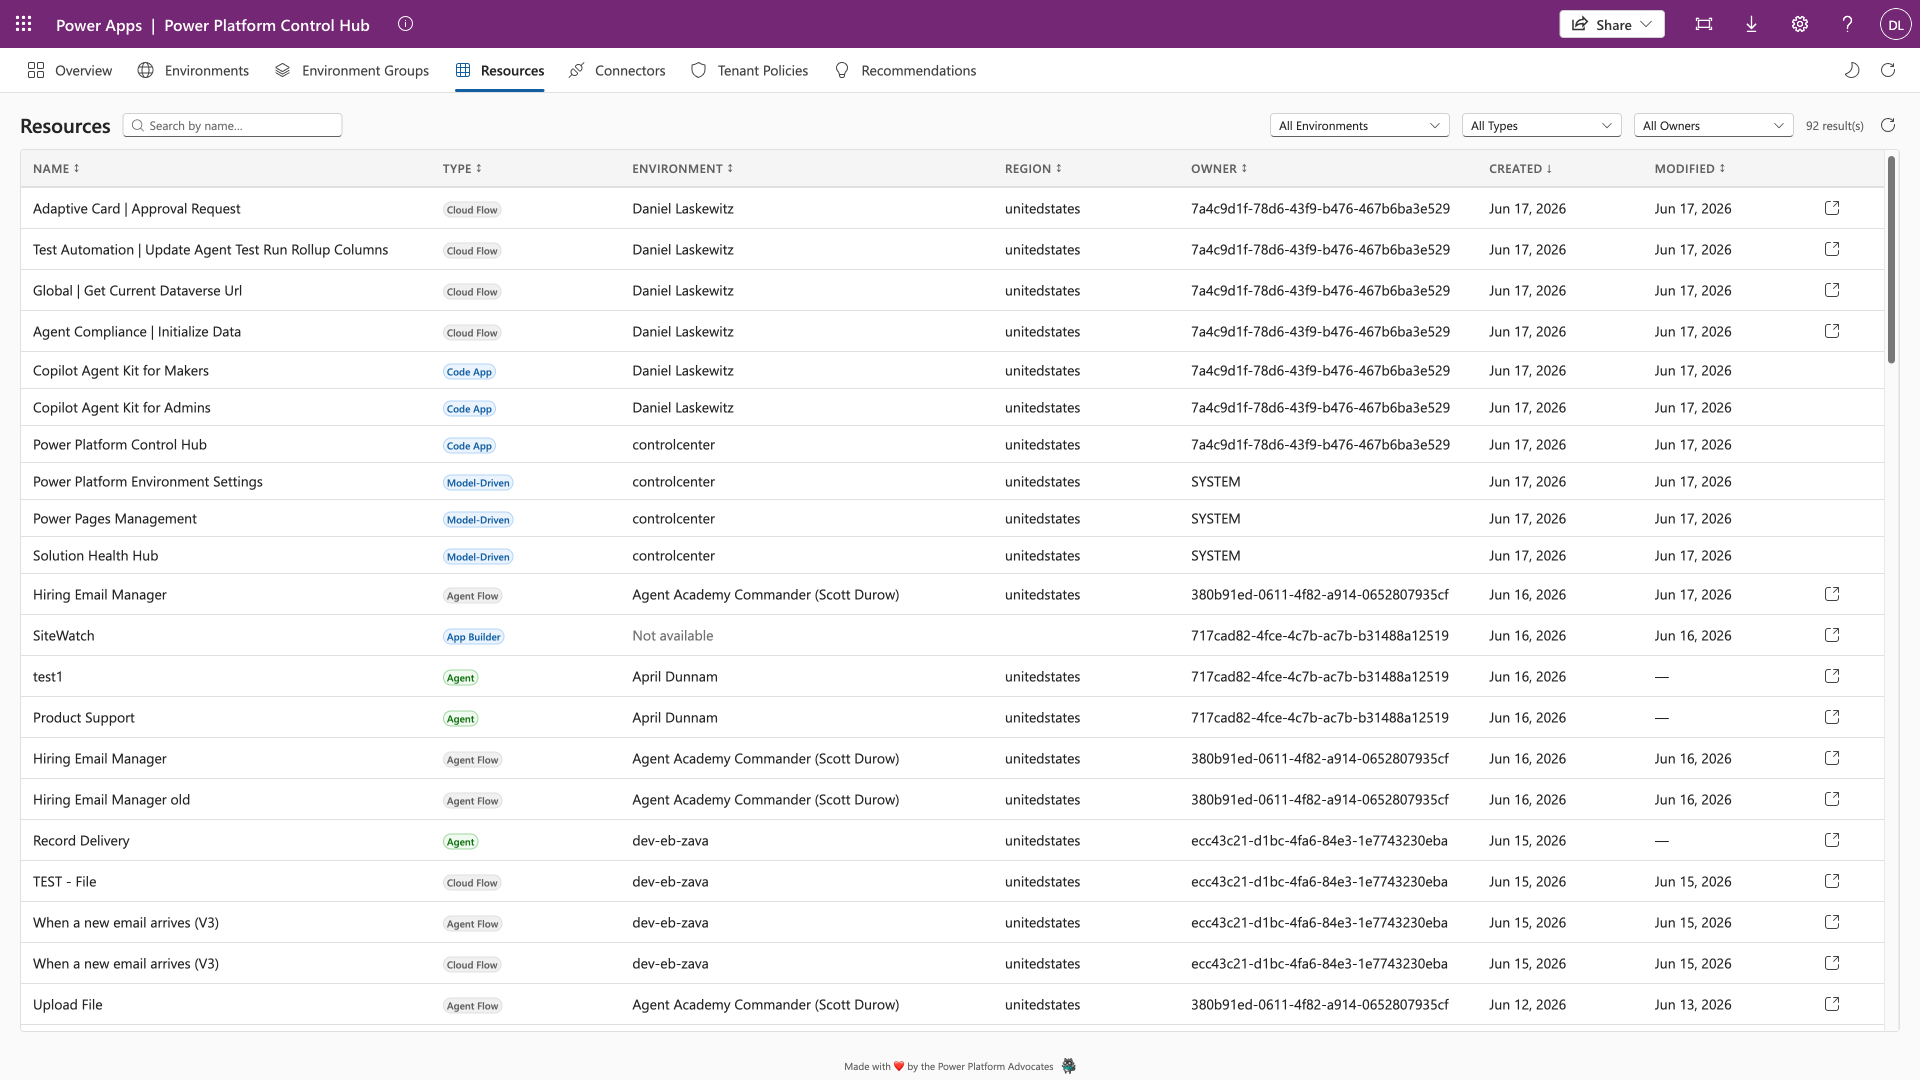Expand the All Owners dropdown
Screen dimensions: 1920x1080
click(x=1713, y=125)
